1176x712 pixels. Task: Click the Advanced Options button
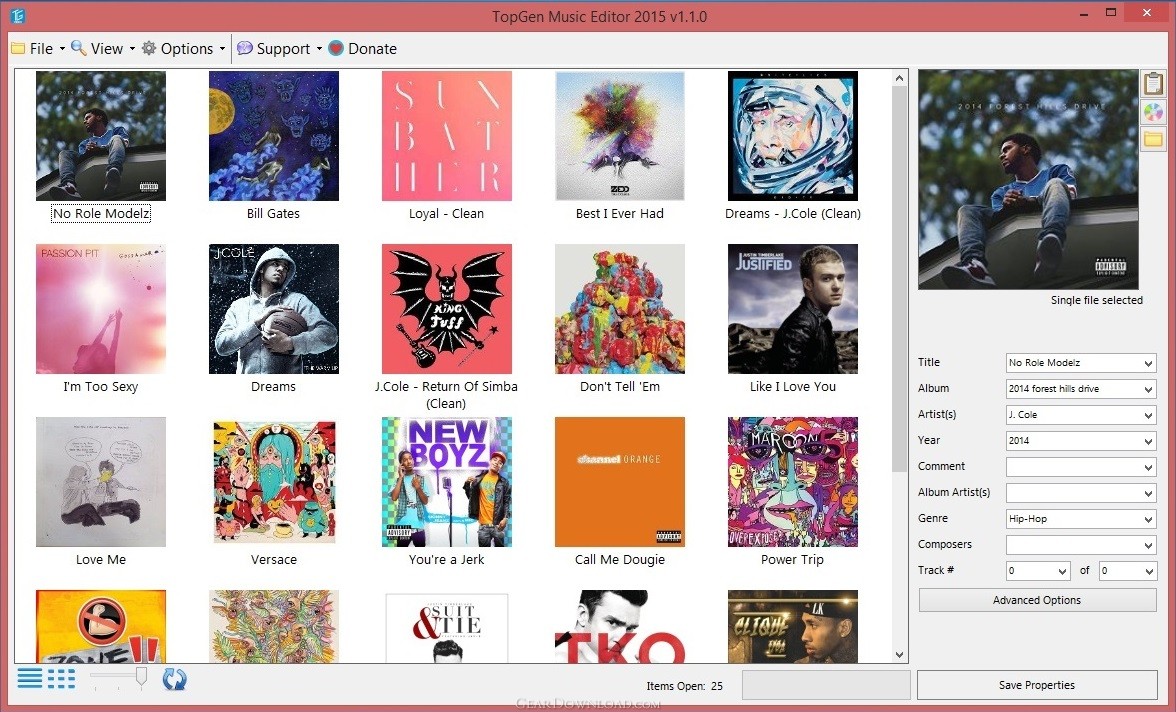click(1037, 600)
